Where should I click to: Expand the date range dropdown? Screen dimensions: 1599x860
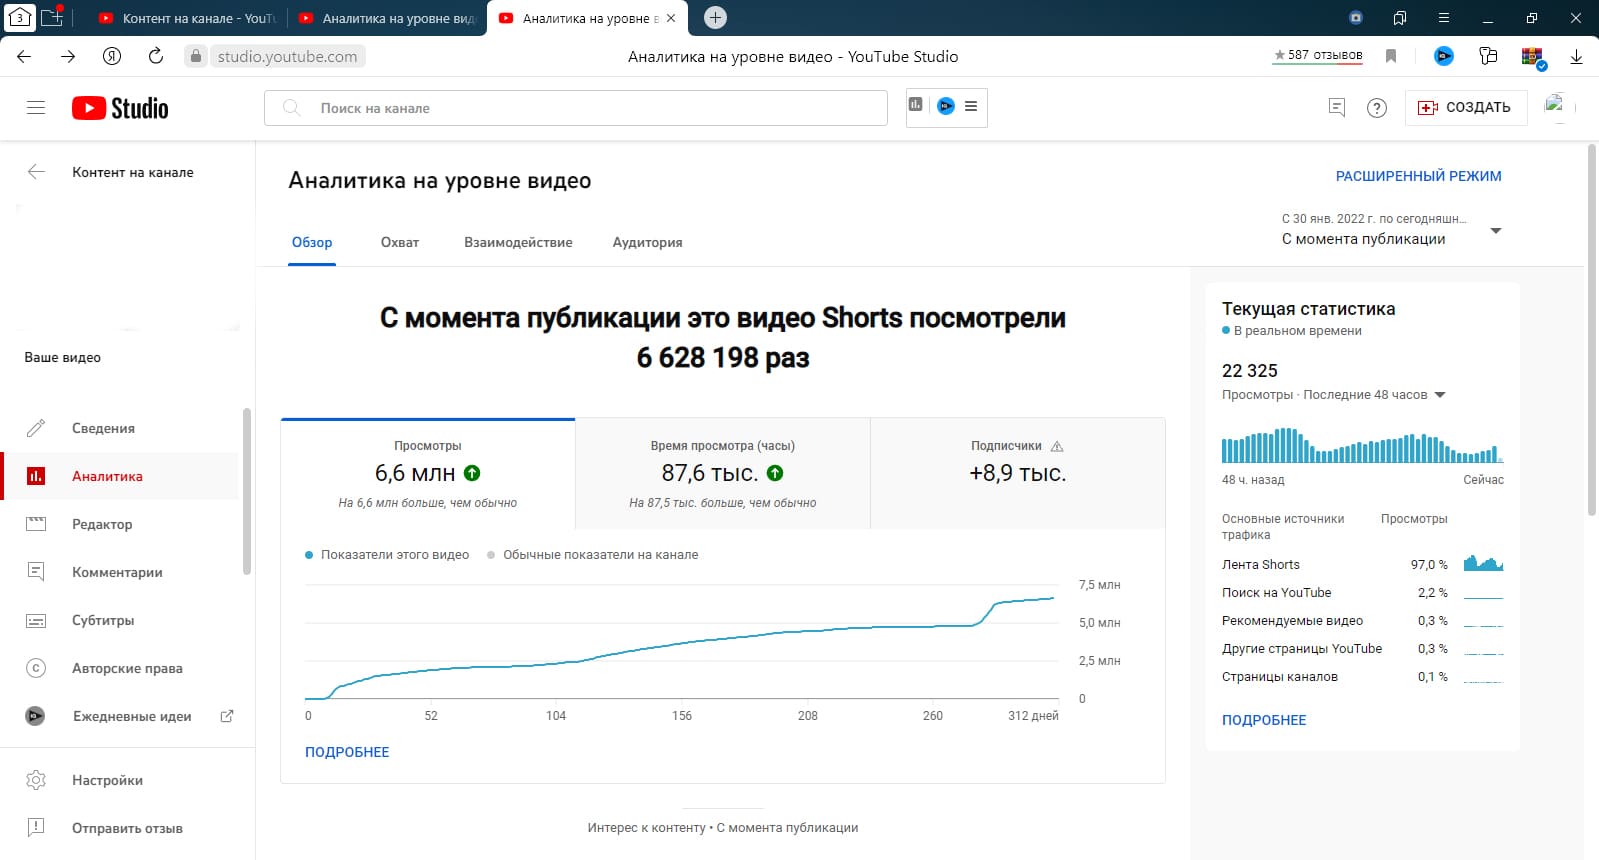1496,231
